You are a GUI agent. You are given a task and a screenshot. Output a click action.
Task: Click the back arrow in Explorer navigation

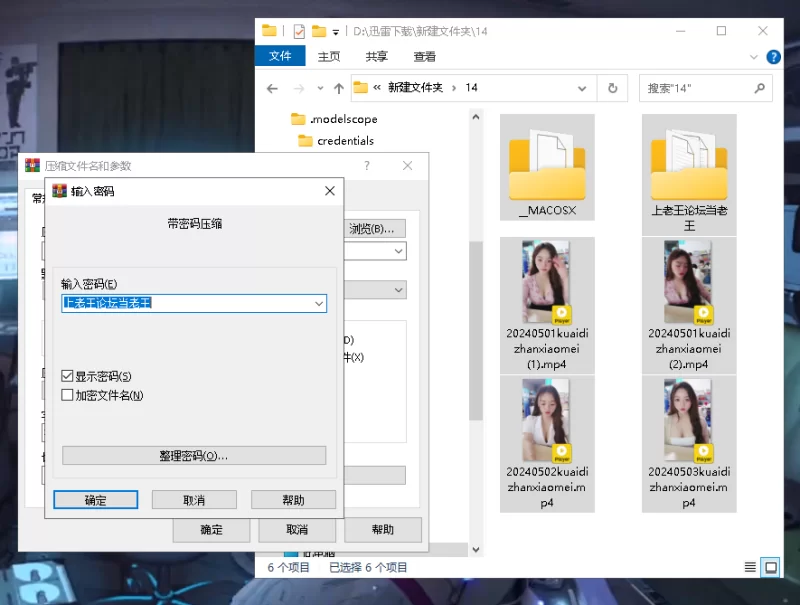(x=272, y=88)
